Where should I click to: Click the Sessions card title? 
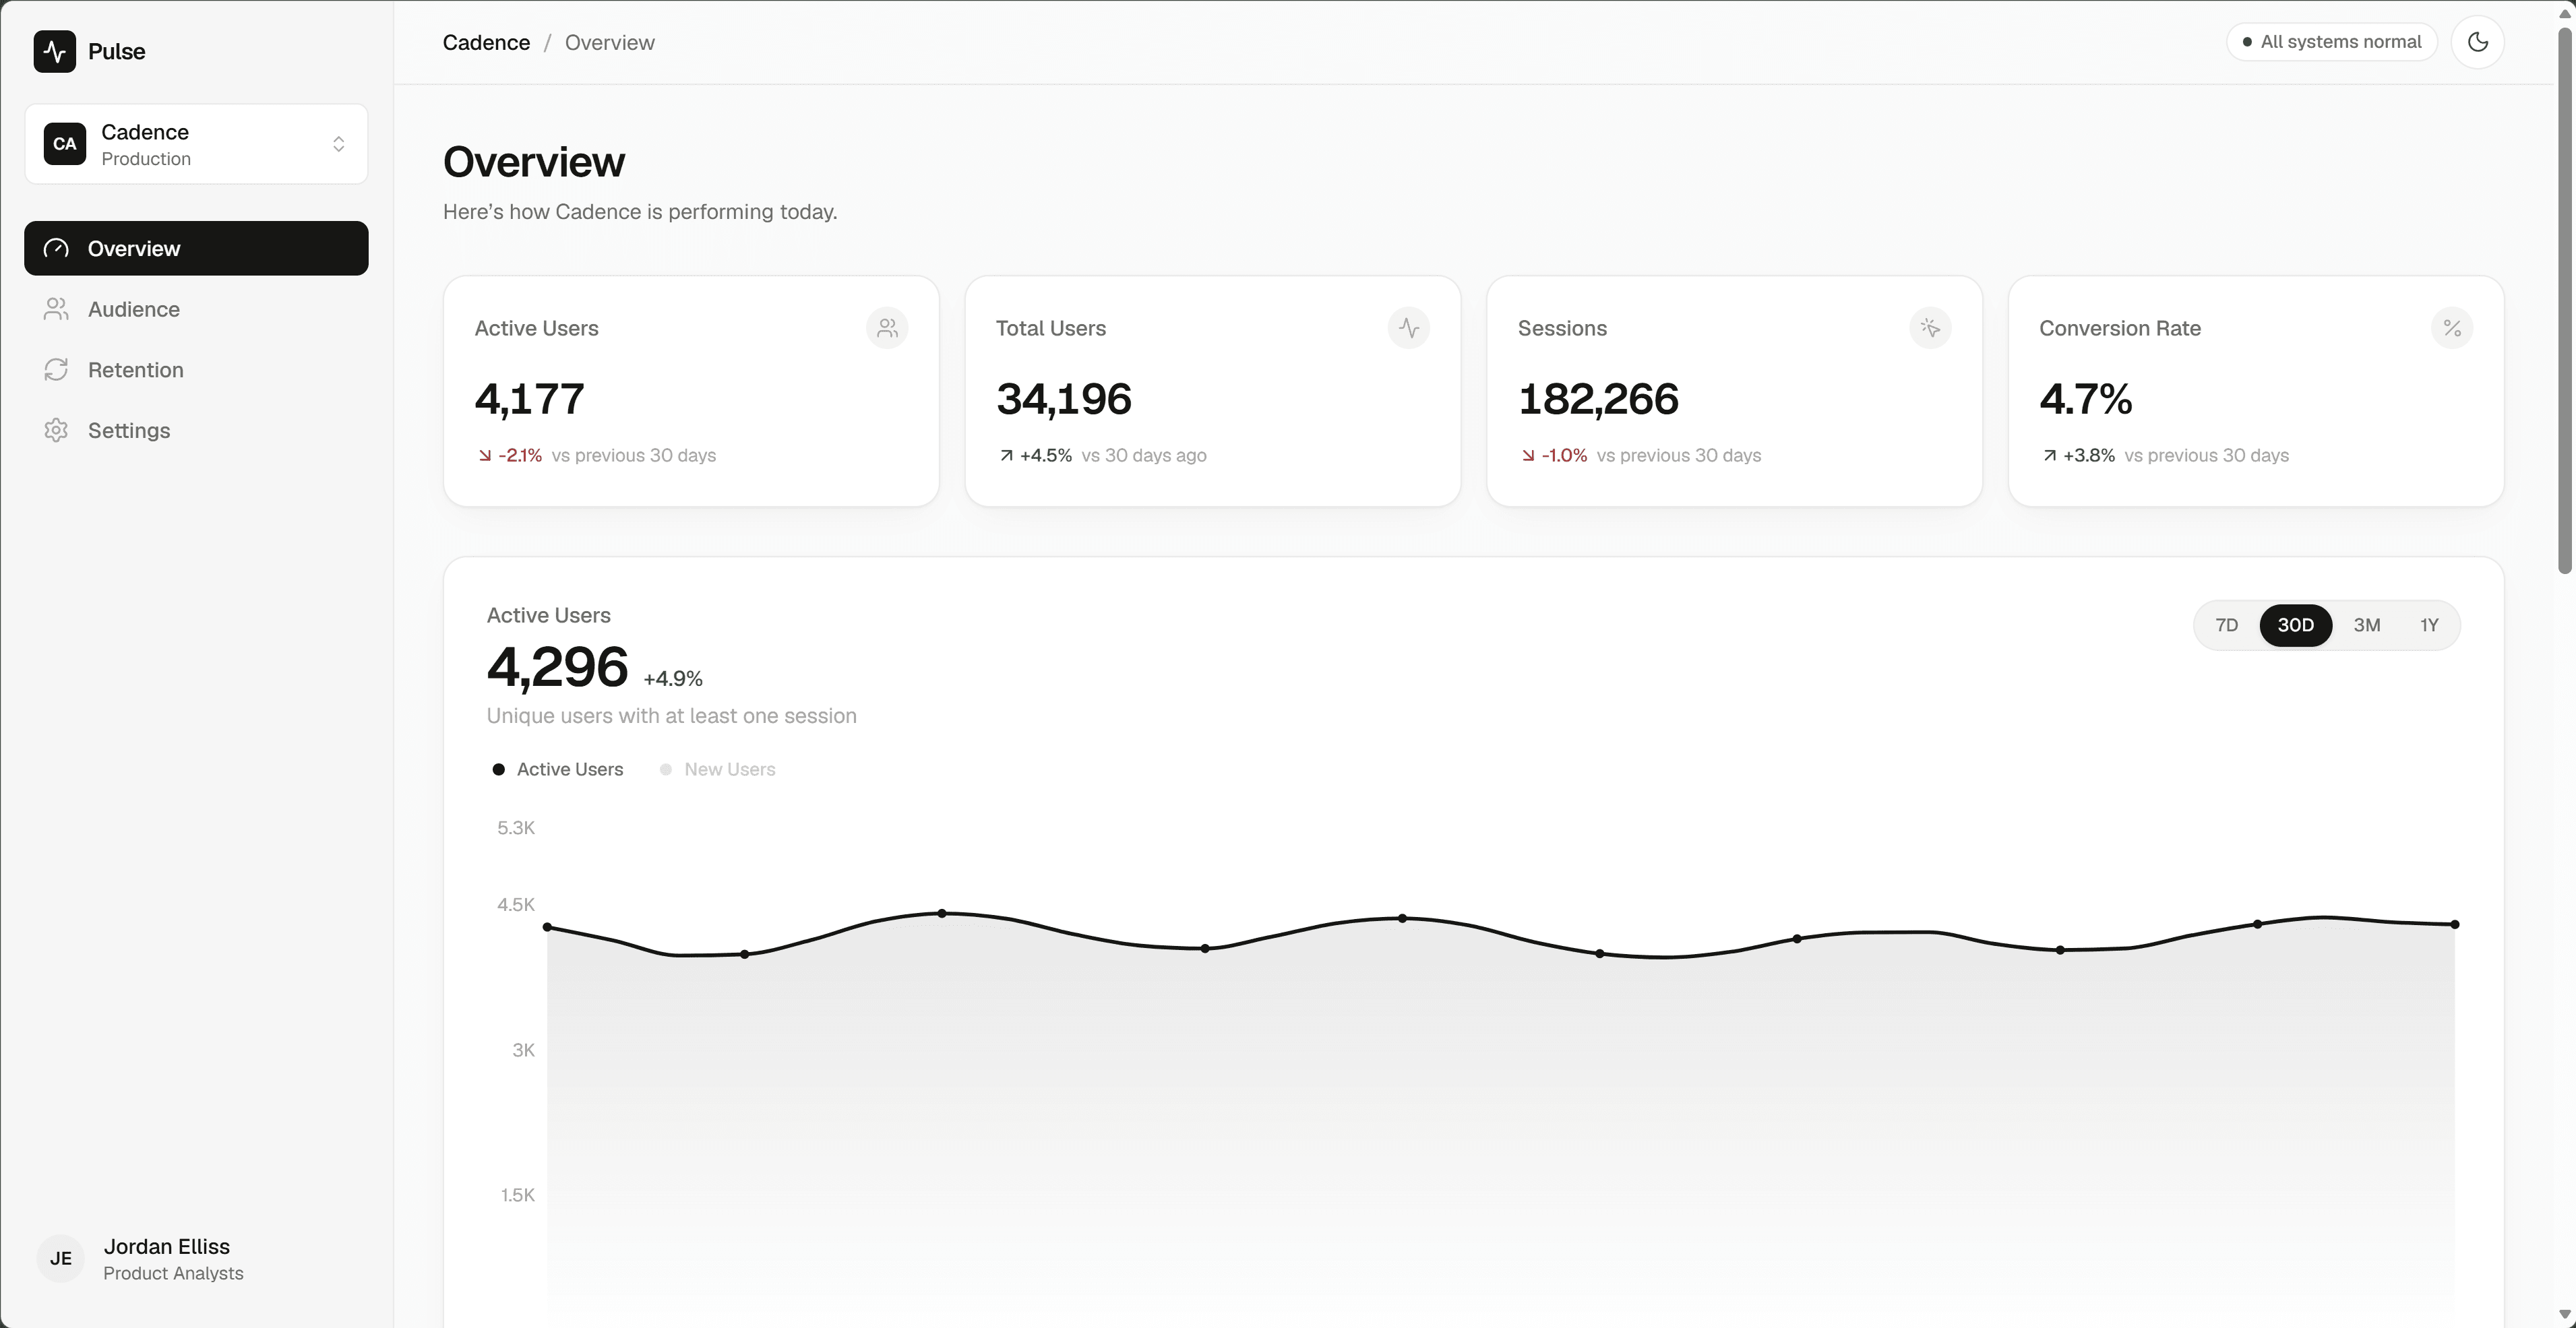pos(1562,328)
